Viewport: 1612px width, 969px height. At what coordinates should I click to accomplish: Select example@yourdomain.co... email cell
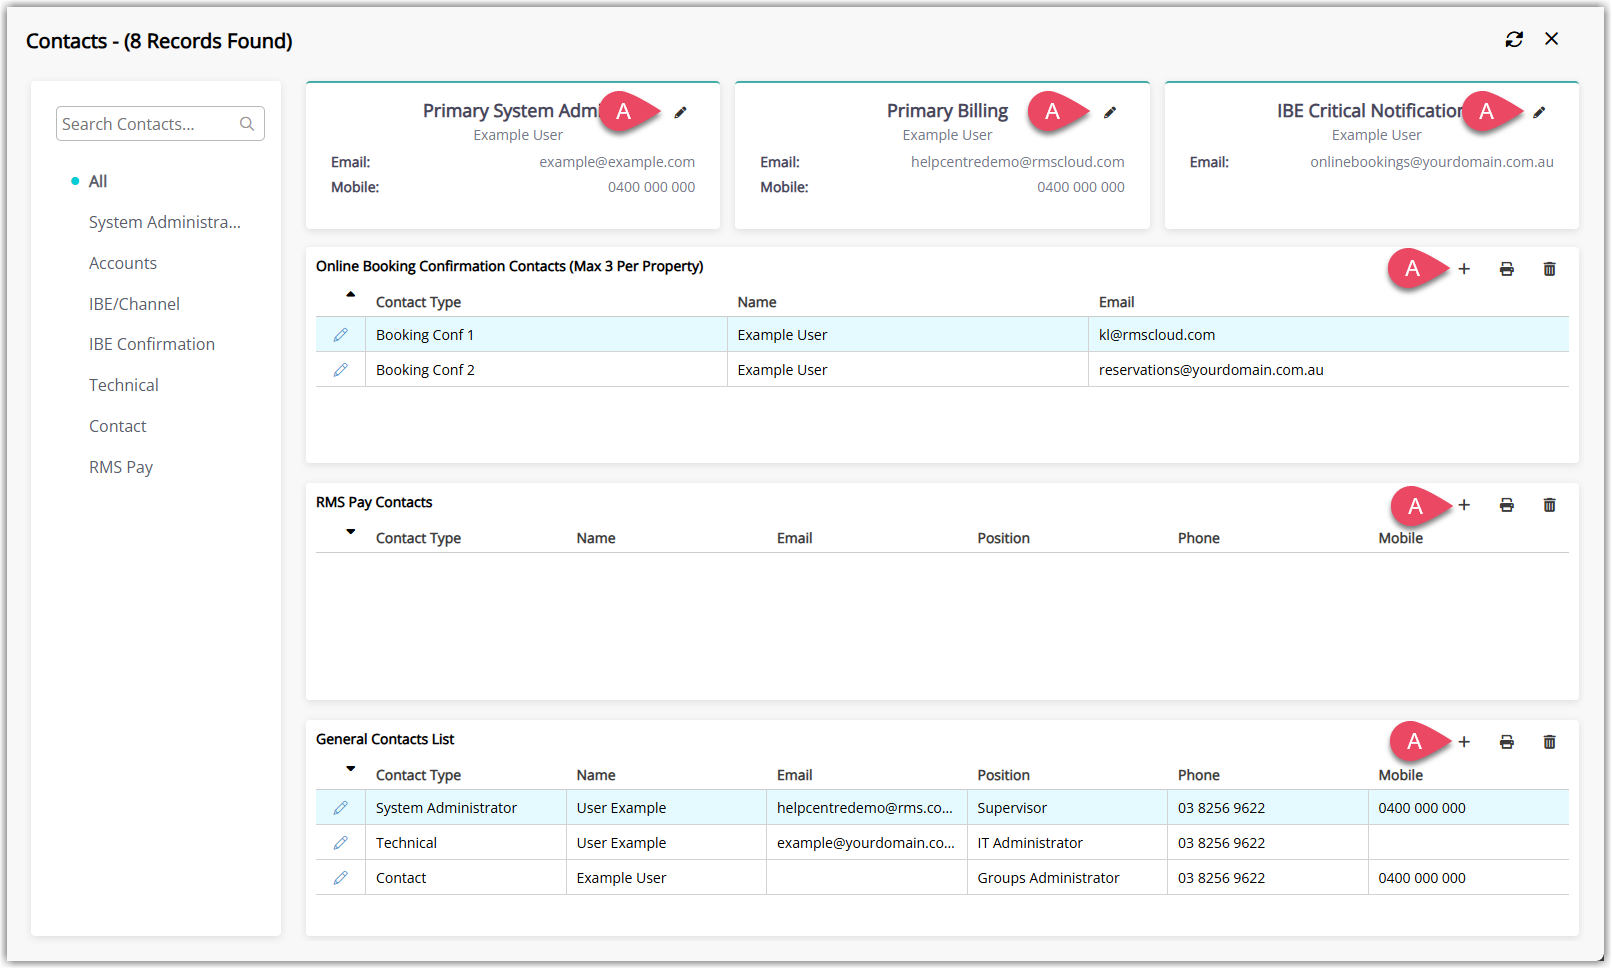pyautogui.click(x=866, y=843)
